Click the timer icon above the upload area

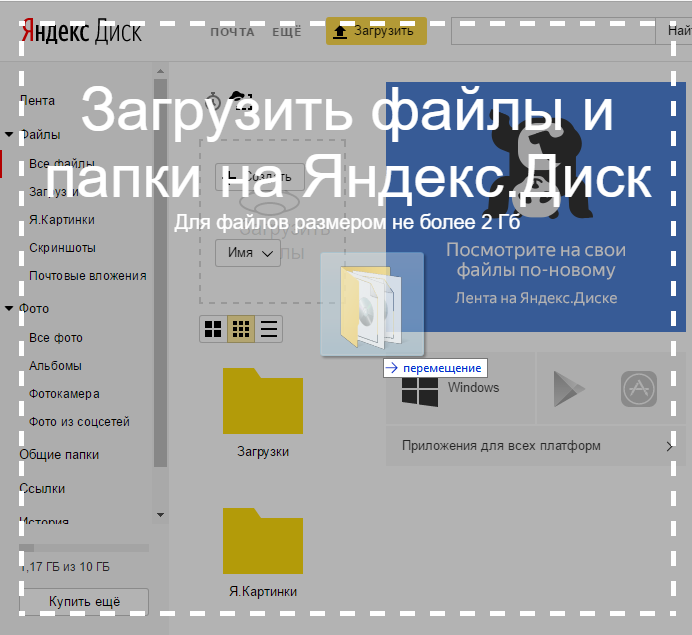[213, 101]
